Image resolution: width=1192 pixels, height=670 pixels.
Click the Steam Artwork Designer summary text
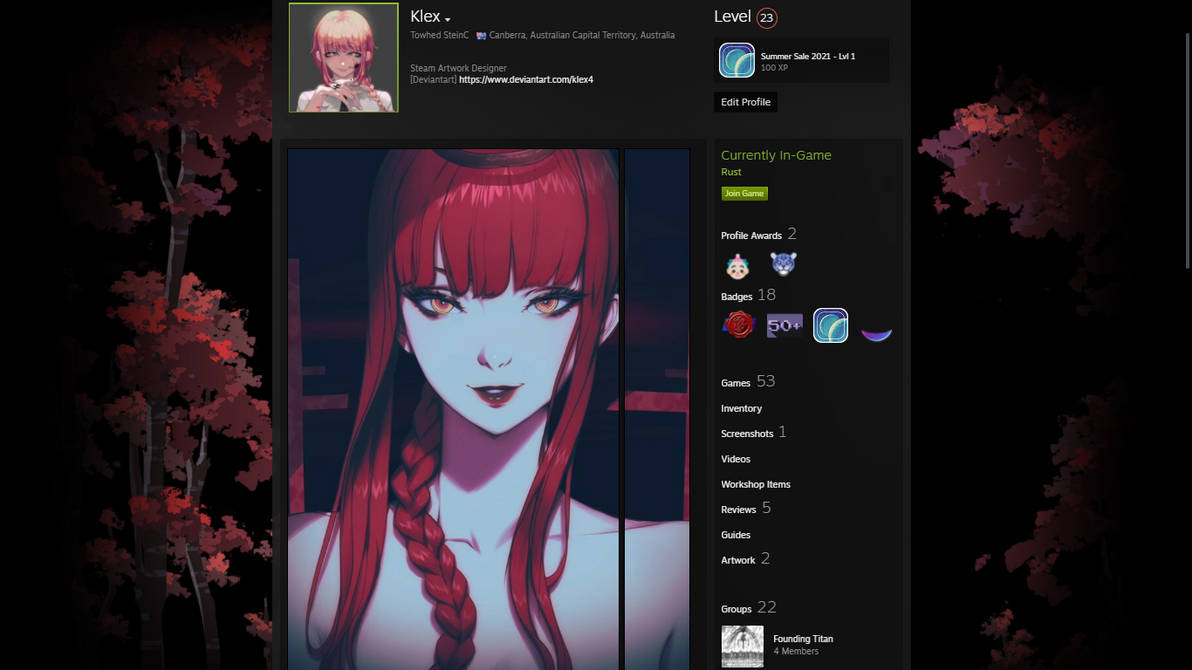458,68
